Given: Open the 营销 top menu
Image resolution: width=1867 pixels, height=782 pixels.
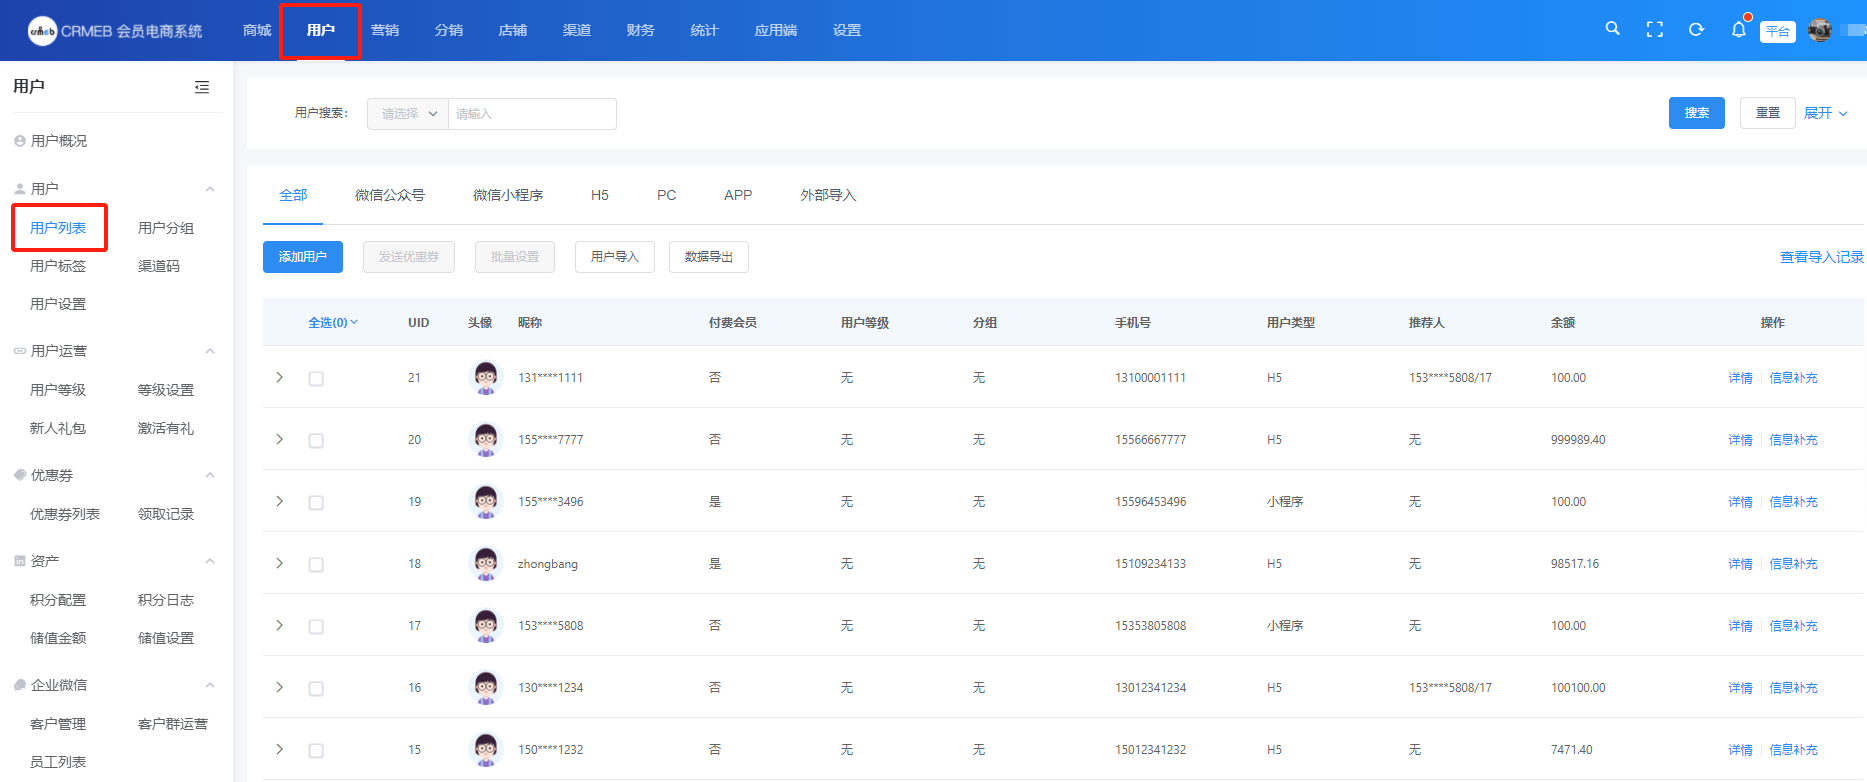Looking at the screenshot, I should pyautogui.click(x=385, y=30).
